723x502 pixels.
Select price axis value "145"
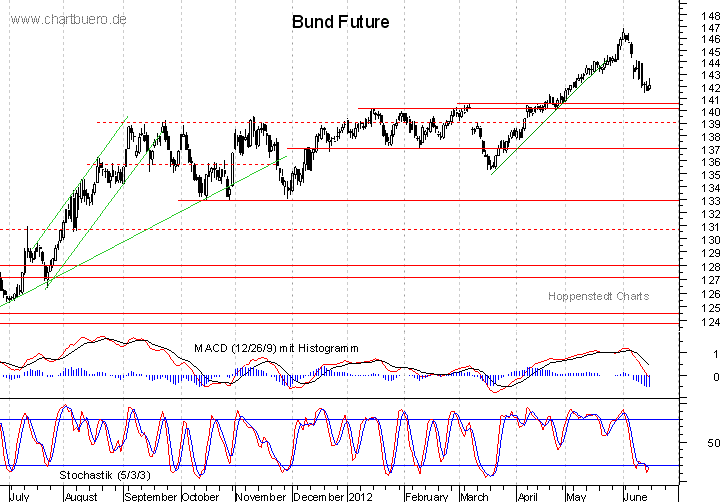pos(710,52)
